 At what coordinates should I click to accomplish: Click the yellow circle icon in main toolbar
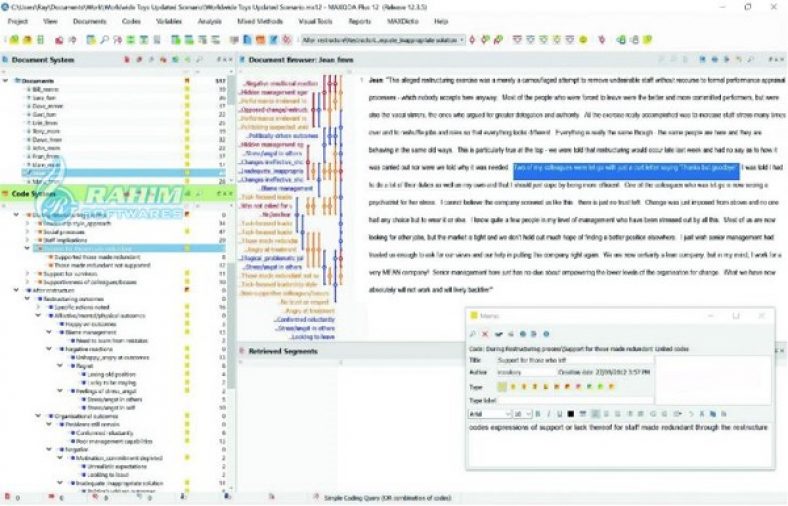click(583, 40)
